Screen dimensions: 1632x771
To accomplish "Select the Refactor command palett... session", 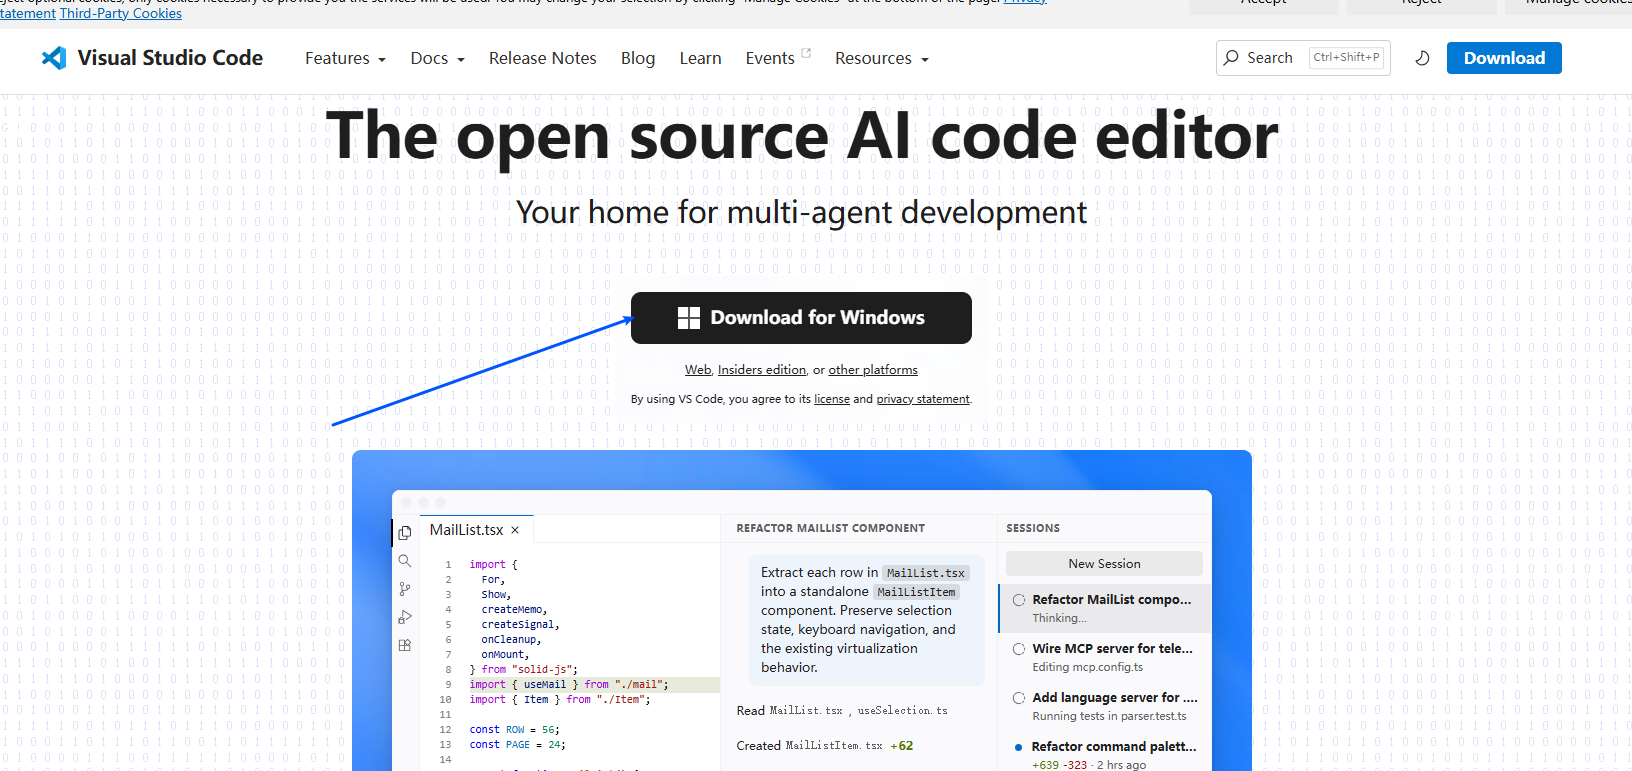I will (x=1105, y=755).
